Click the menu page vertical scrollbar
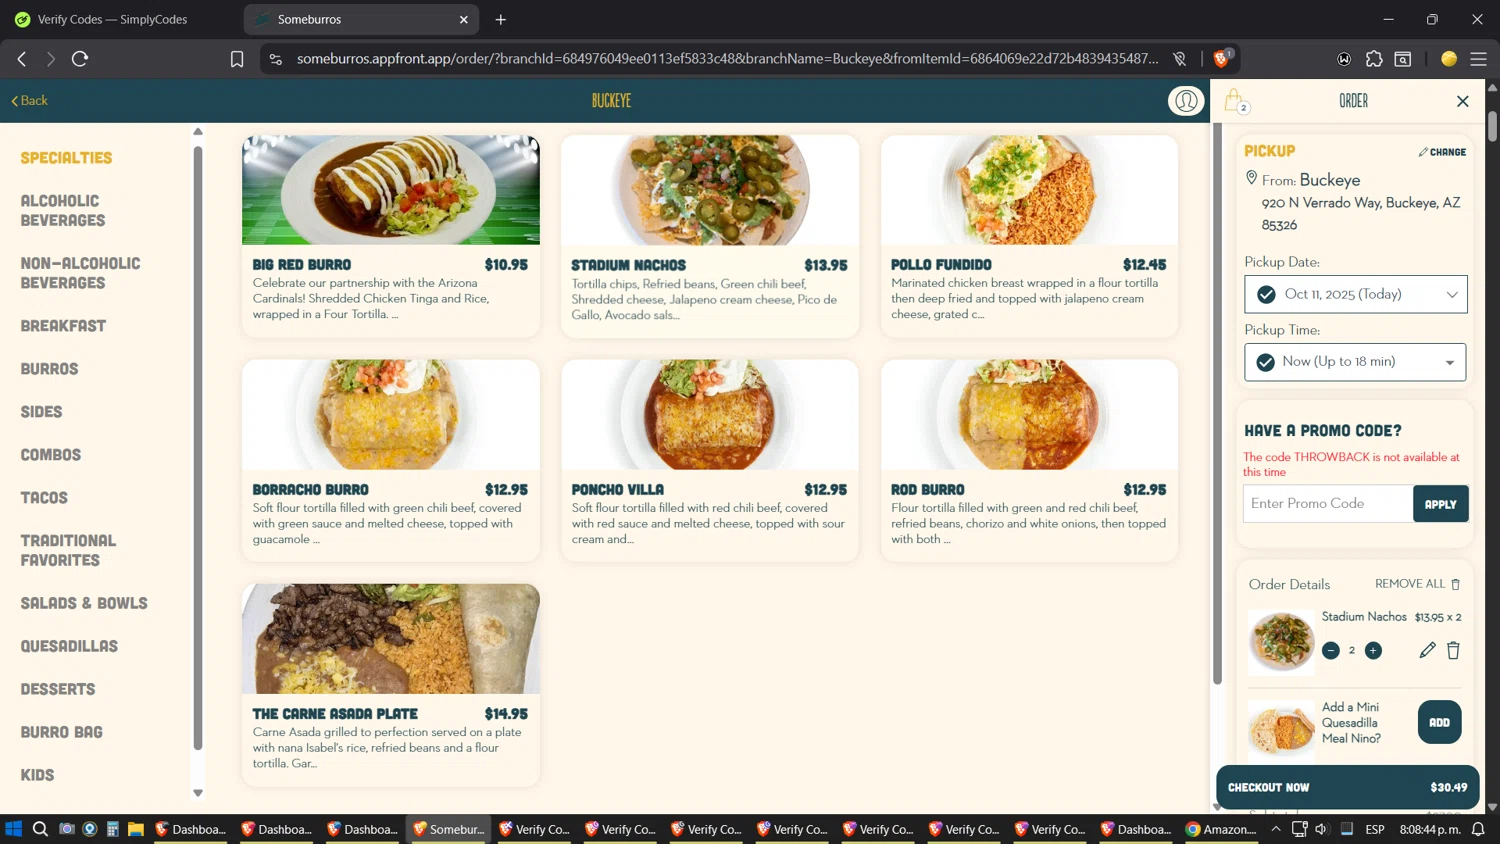This screenshot has width=1500, height=844. pyautogui.click(x=1217, y=405)
